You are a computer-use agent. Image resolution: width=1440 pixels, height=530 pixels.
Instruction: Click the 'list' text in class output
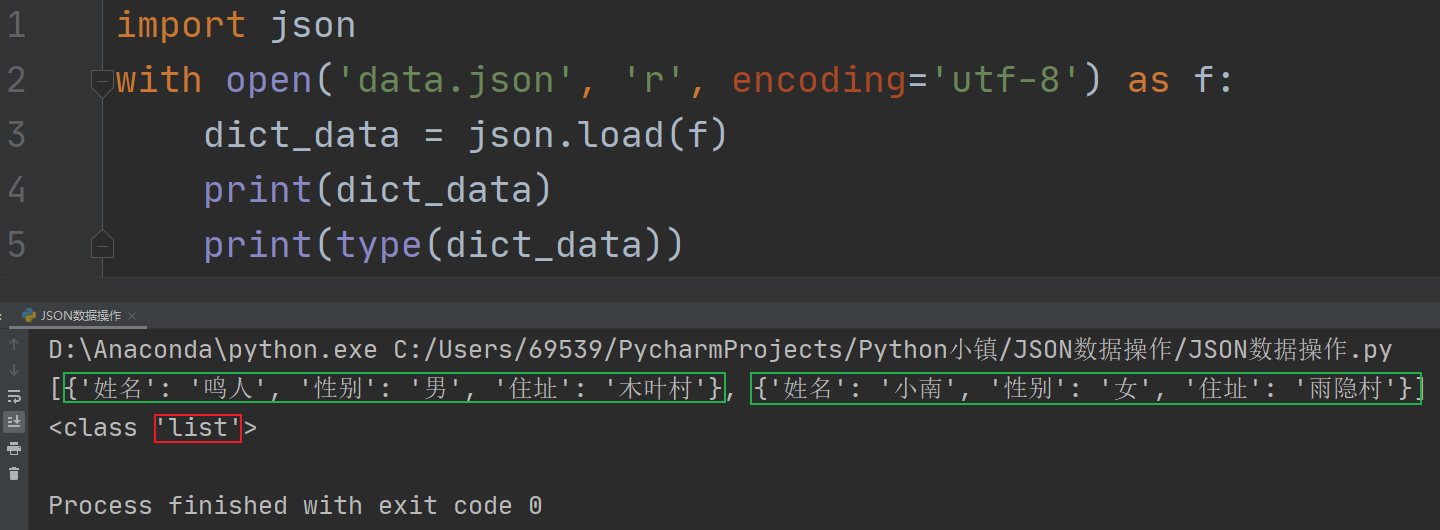pos(198,428)
